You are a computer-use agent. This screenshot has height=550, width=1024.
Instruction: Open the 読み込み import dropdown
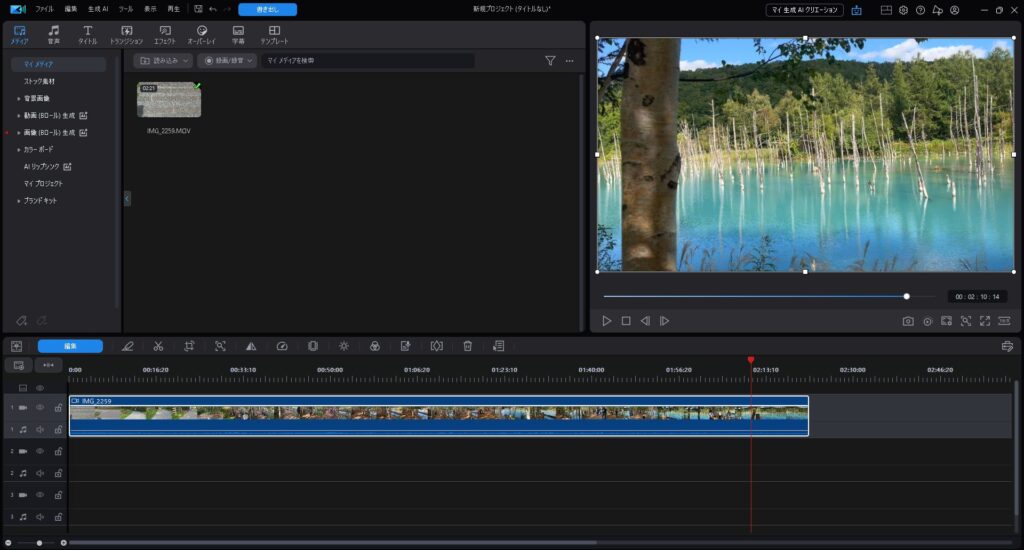(164, 61)
